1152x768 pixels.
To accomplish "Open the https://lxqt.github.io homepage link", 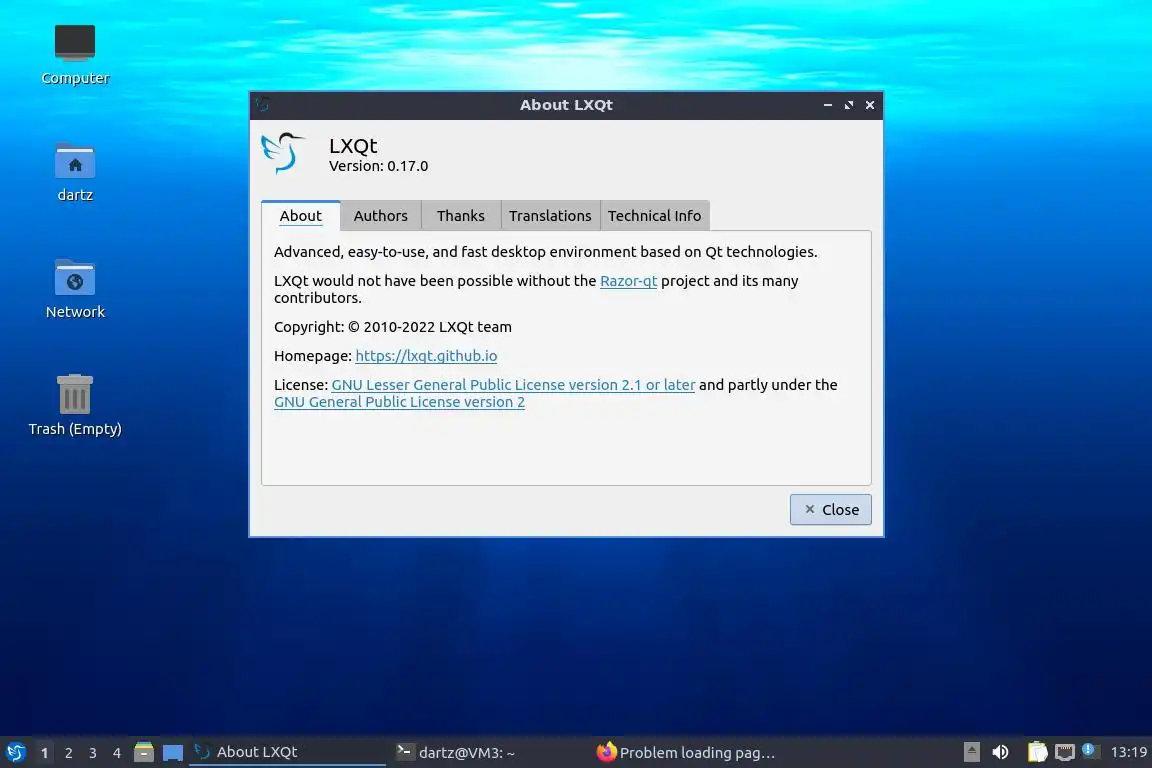I will (426, 356).
